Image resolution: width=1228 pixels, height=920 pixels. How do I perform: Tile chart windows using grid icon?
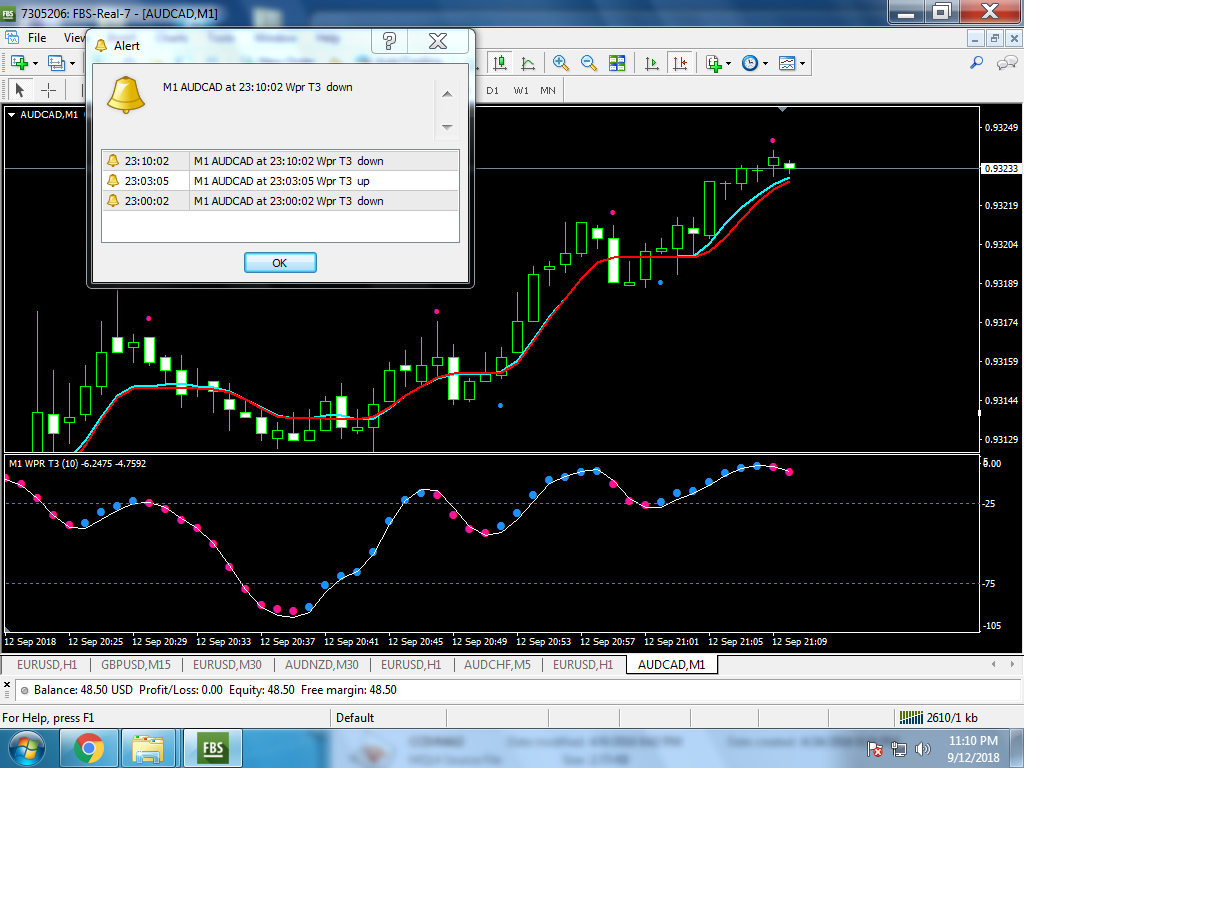click(617, 63)
